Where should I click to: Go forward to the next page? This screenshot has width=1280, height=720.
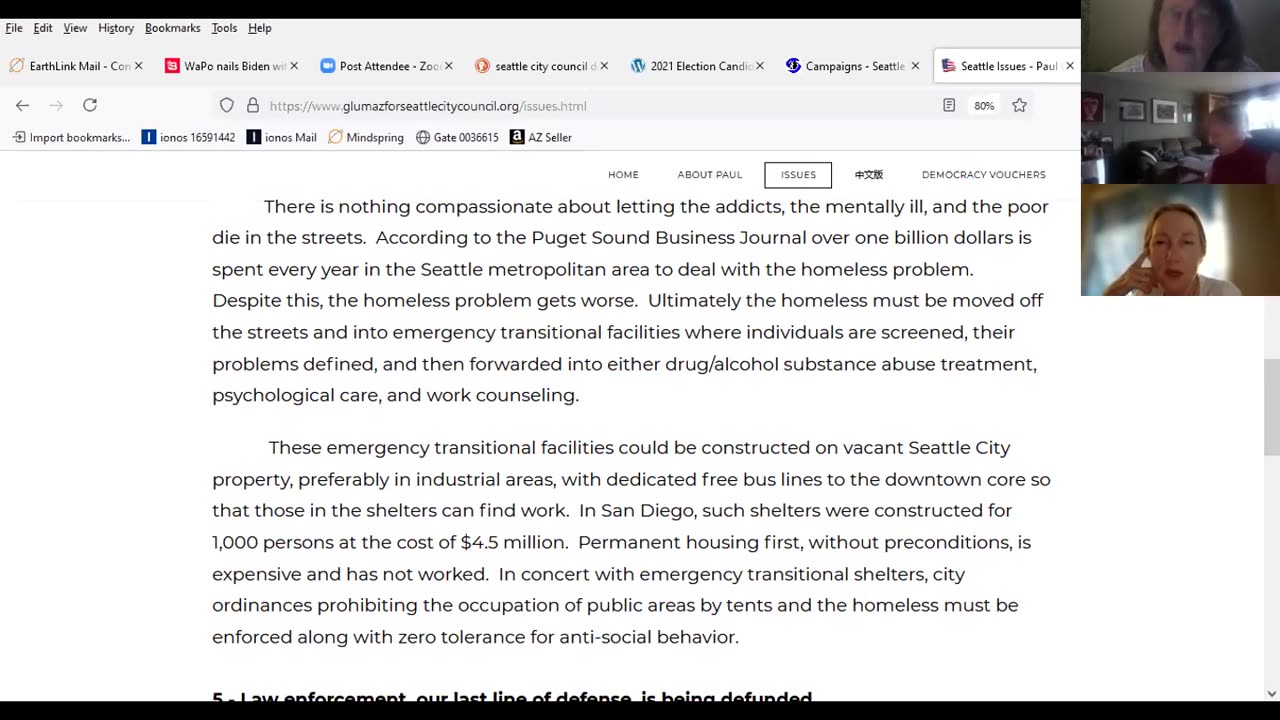tap(56, 105)
